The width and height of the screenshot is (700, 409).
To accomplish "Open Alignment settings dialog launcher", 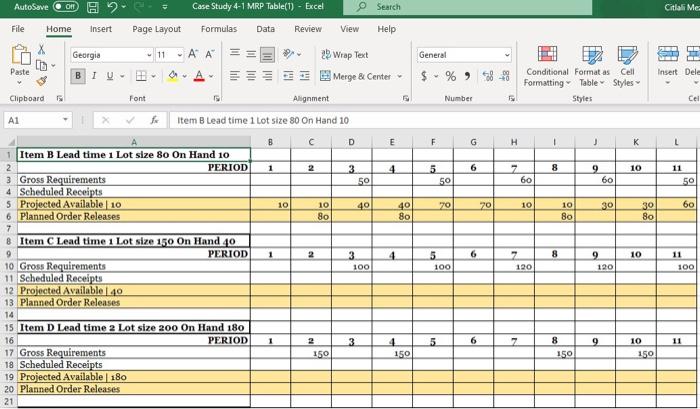I will coord(406,98).
